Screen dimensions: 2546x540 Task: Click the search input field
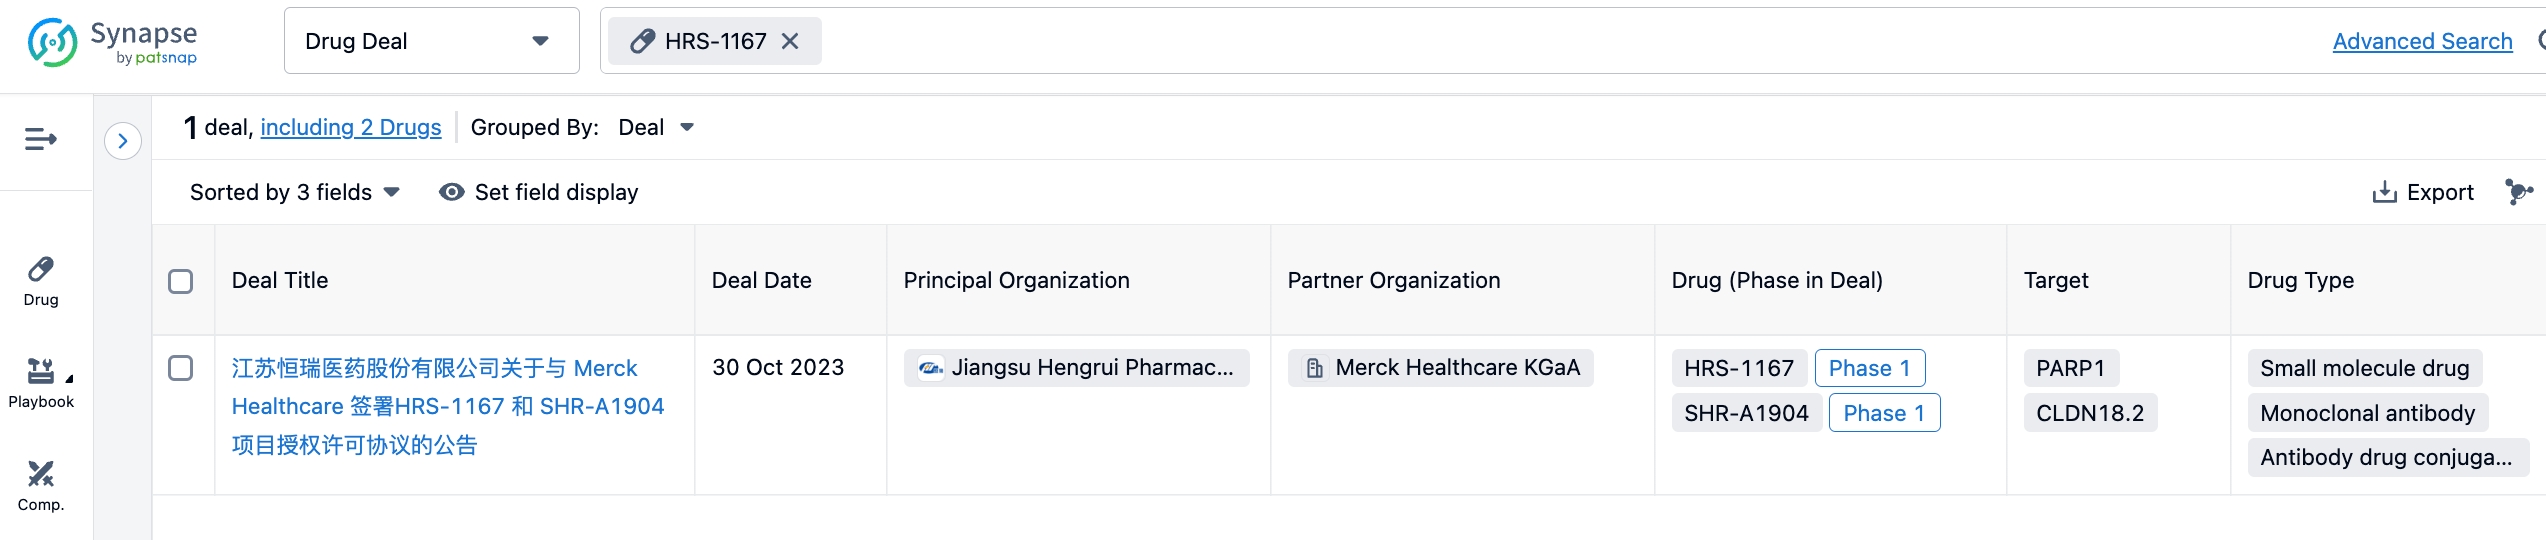pyautogui.click(x=1500, y=41)
